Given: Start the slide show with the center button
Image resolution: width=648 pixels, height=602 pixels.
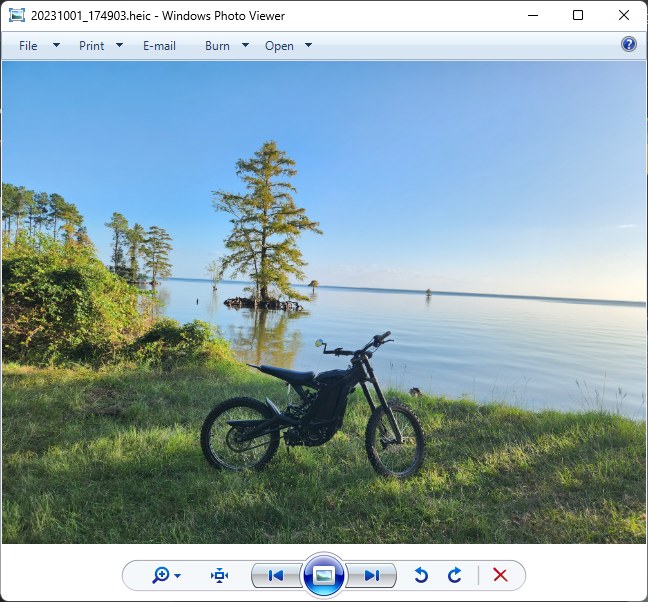Looking at the screenshot, I should tap(324, 575).
